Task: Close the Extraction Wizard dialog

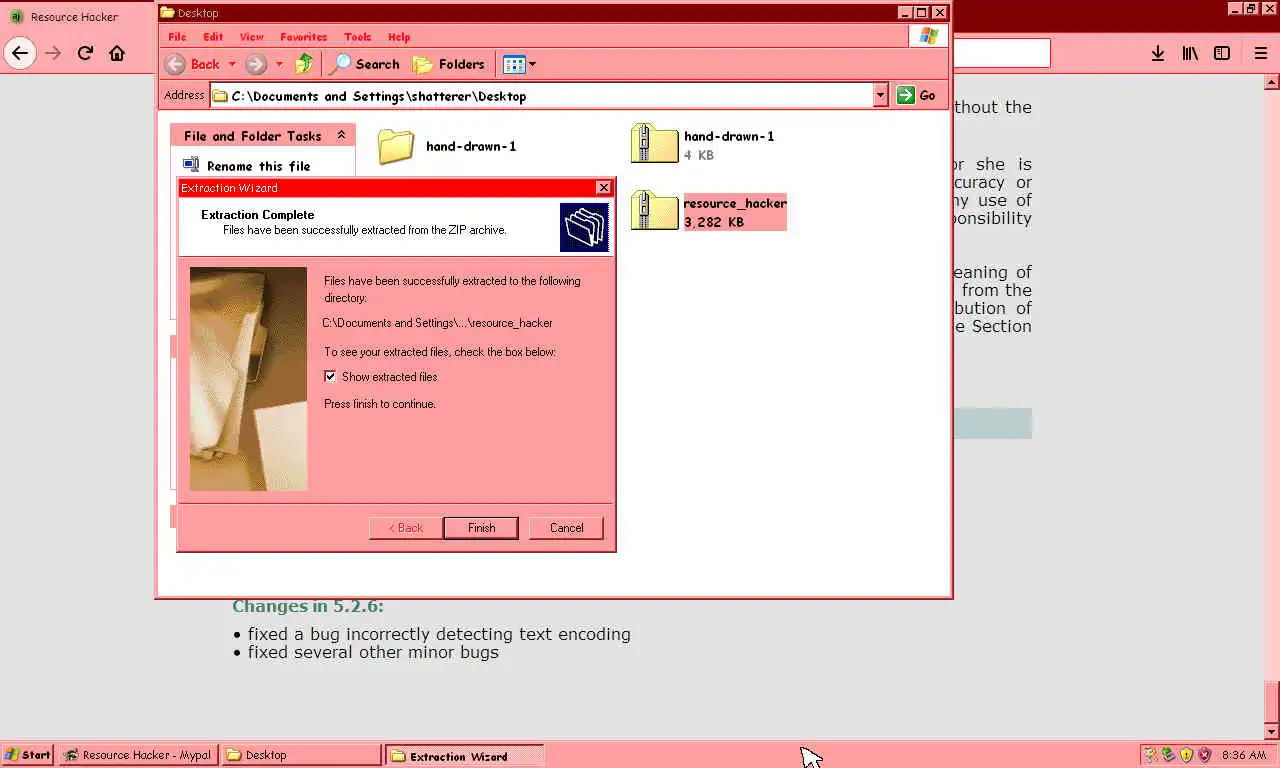Action: (x=603, y=188)
